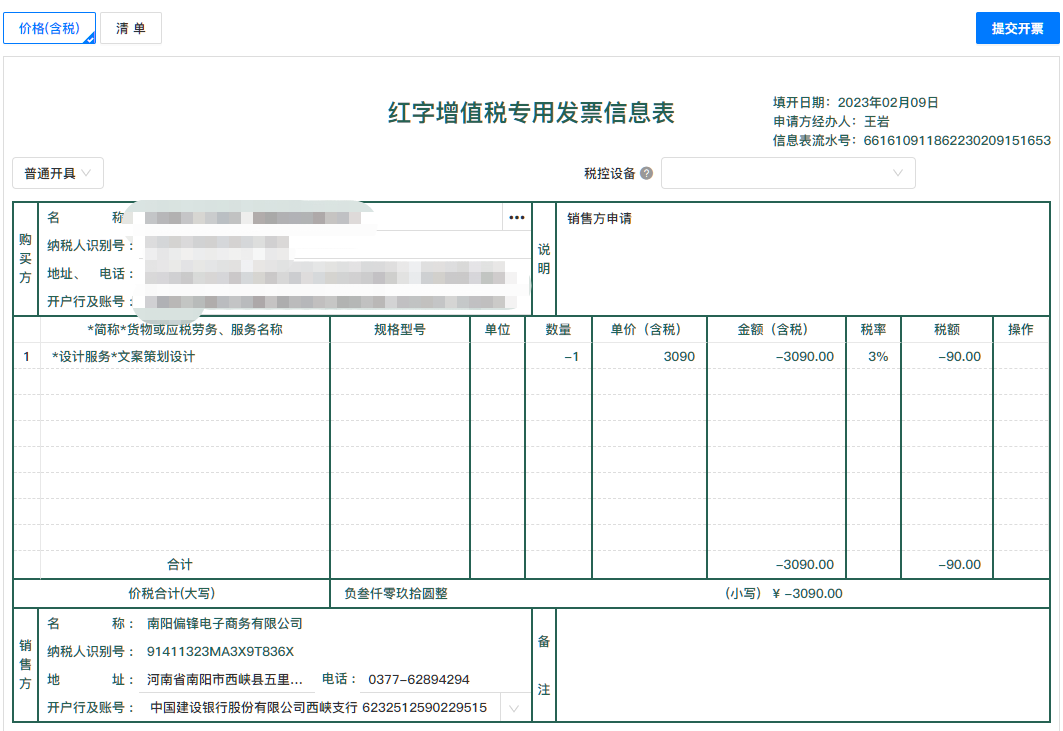Click the seller name 南阳偏锋电子商务有限公司
Image resolution: width=1063 pixels, height=731 pixels.
(224, 623)
